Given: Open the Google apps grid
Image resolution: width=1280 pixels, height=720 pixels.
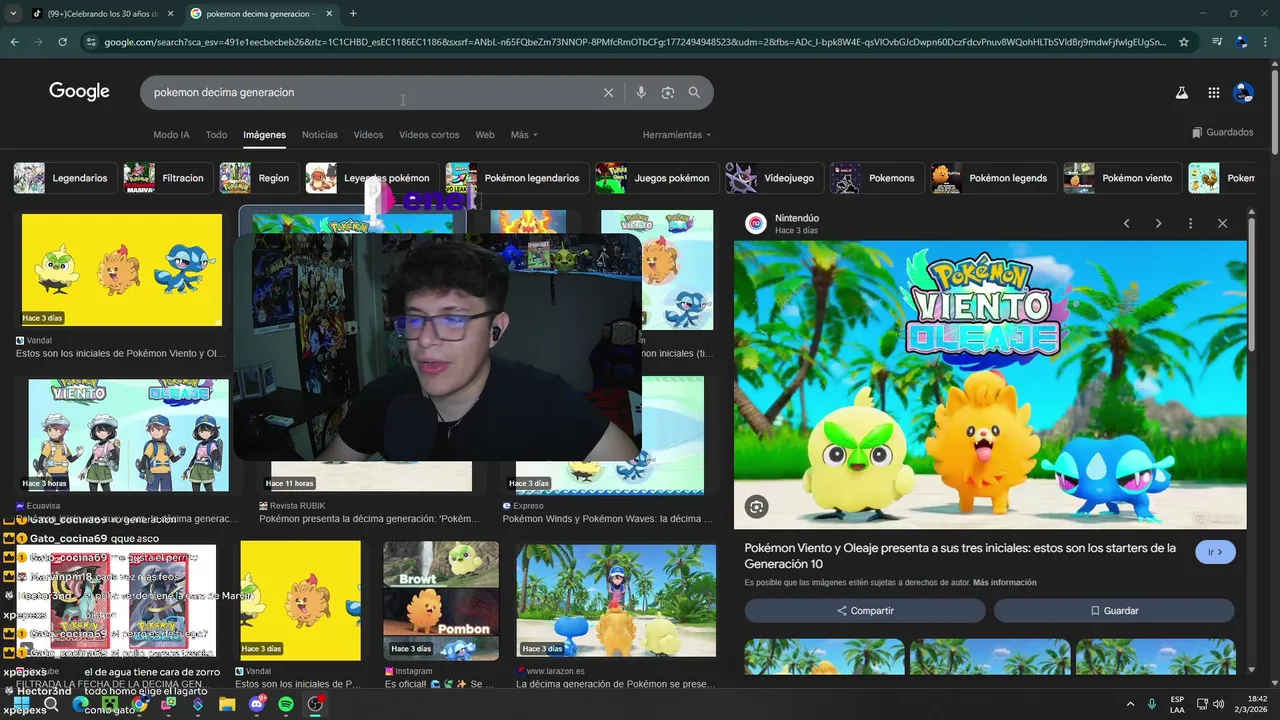Looking at the screenshot, I should pyautogui.click(x=1213, y=92).
